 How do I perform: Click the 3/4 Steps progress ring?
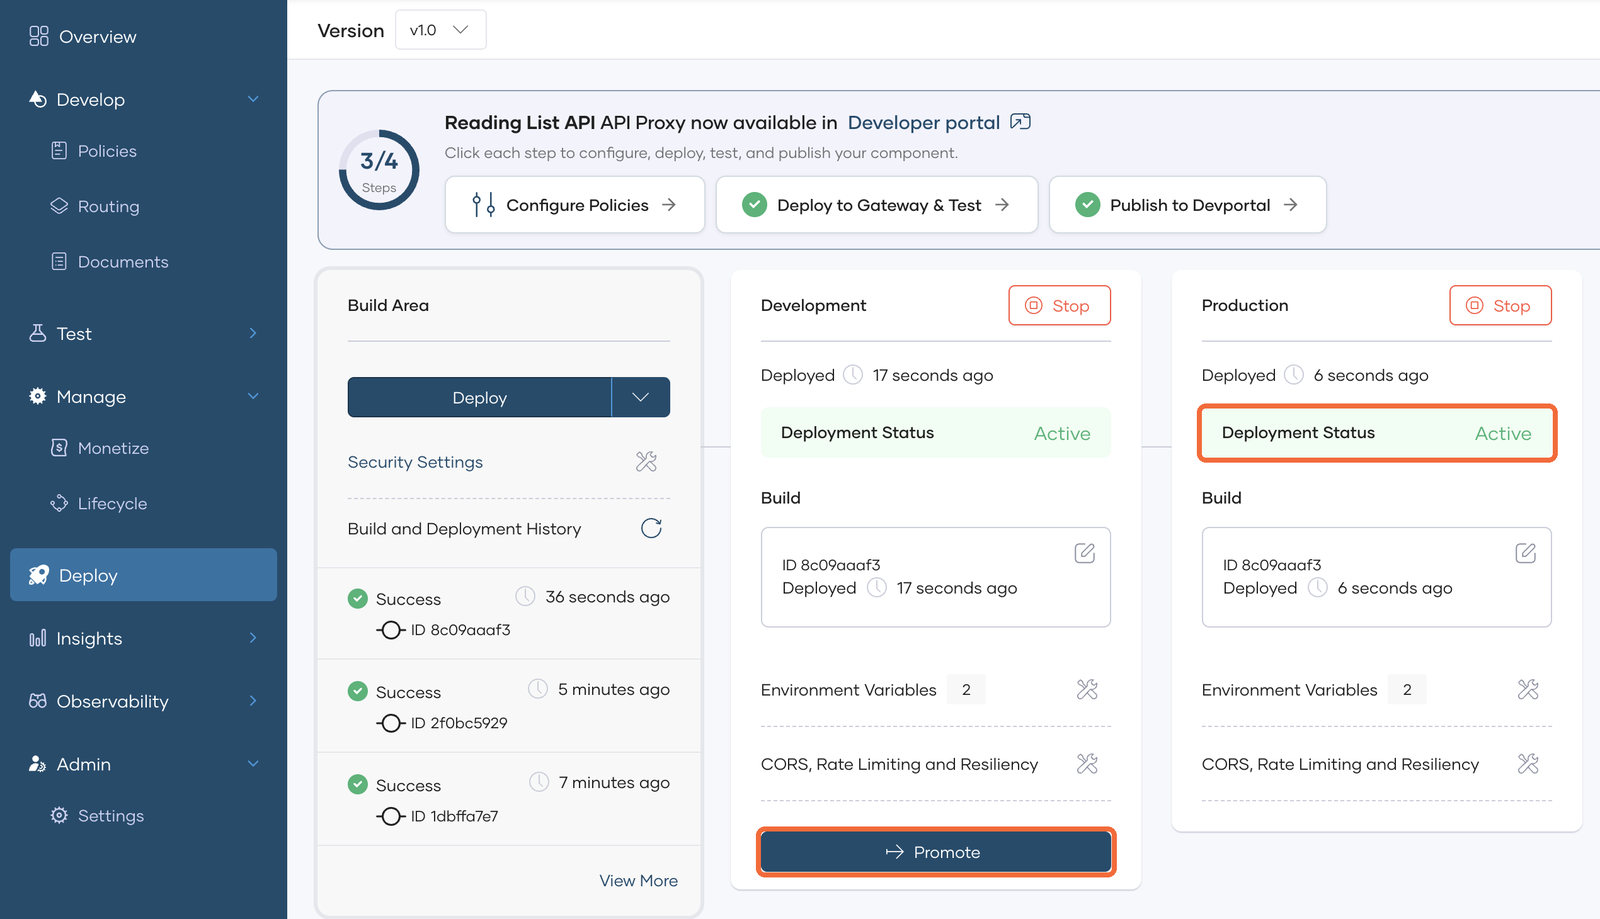(379, 170)
